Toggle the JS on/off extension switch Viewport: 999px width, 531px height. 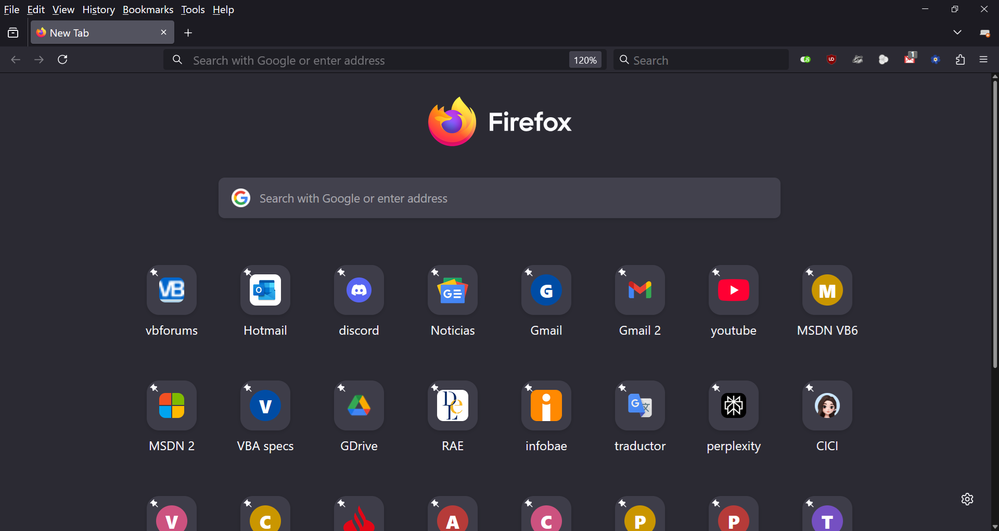[x=805, y=60]
